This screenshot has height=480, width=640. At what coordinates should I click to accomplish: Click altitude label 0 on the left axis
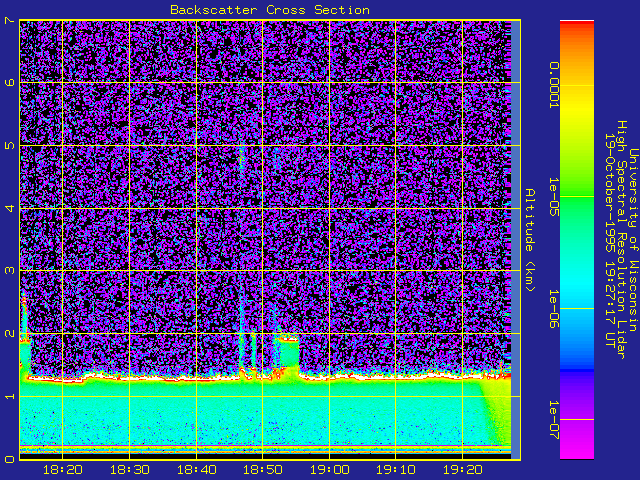pos(10,459)
